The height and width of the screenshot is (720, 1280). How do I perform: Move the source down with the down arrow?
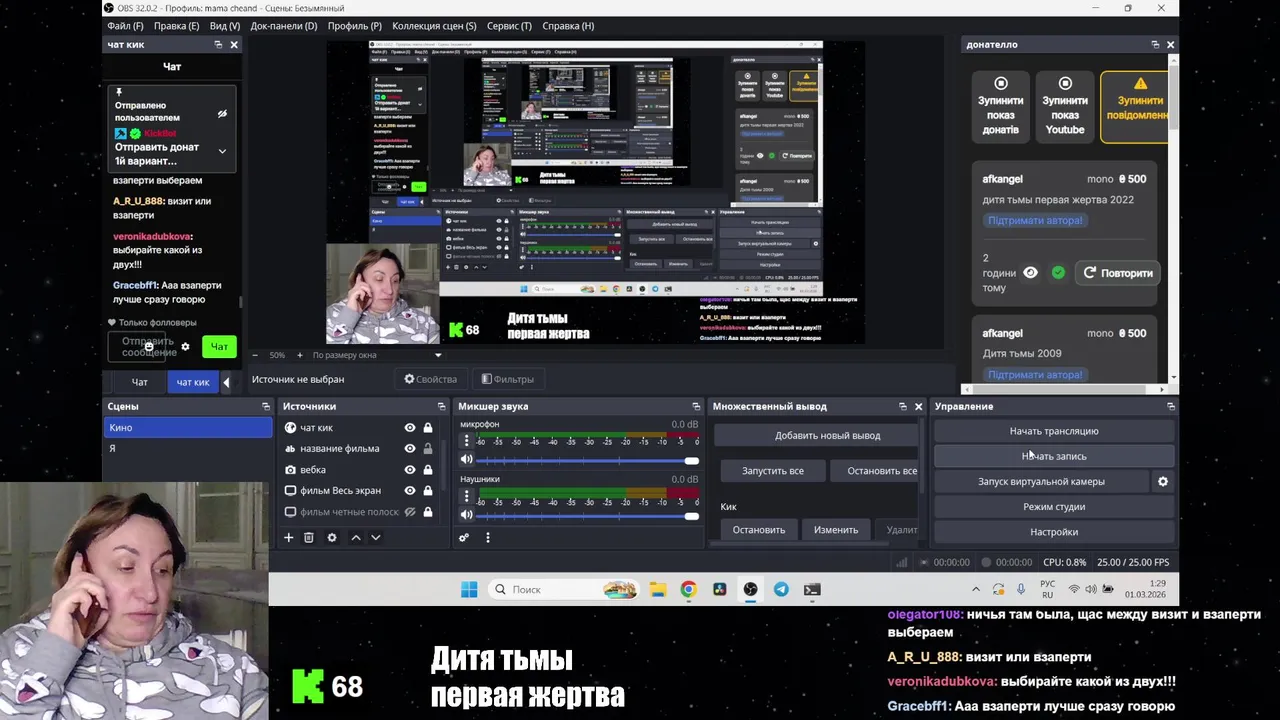[x=376, y=537]
